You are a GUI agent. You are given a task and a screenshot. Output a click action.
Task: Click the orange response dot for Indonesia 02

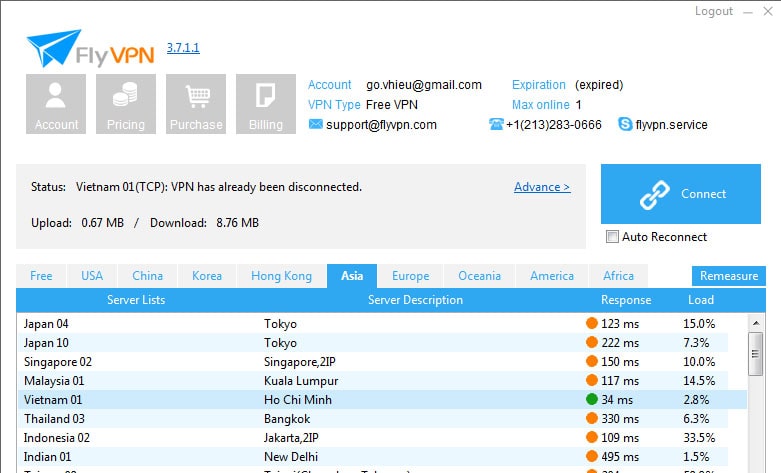click(592, 437)
